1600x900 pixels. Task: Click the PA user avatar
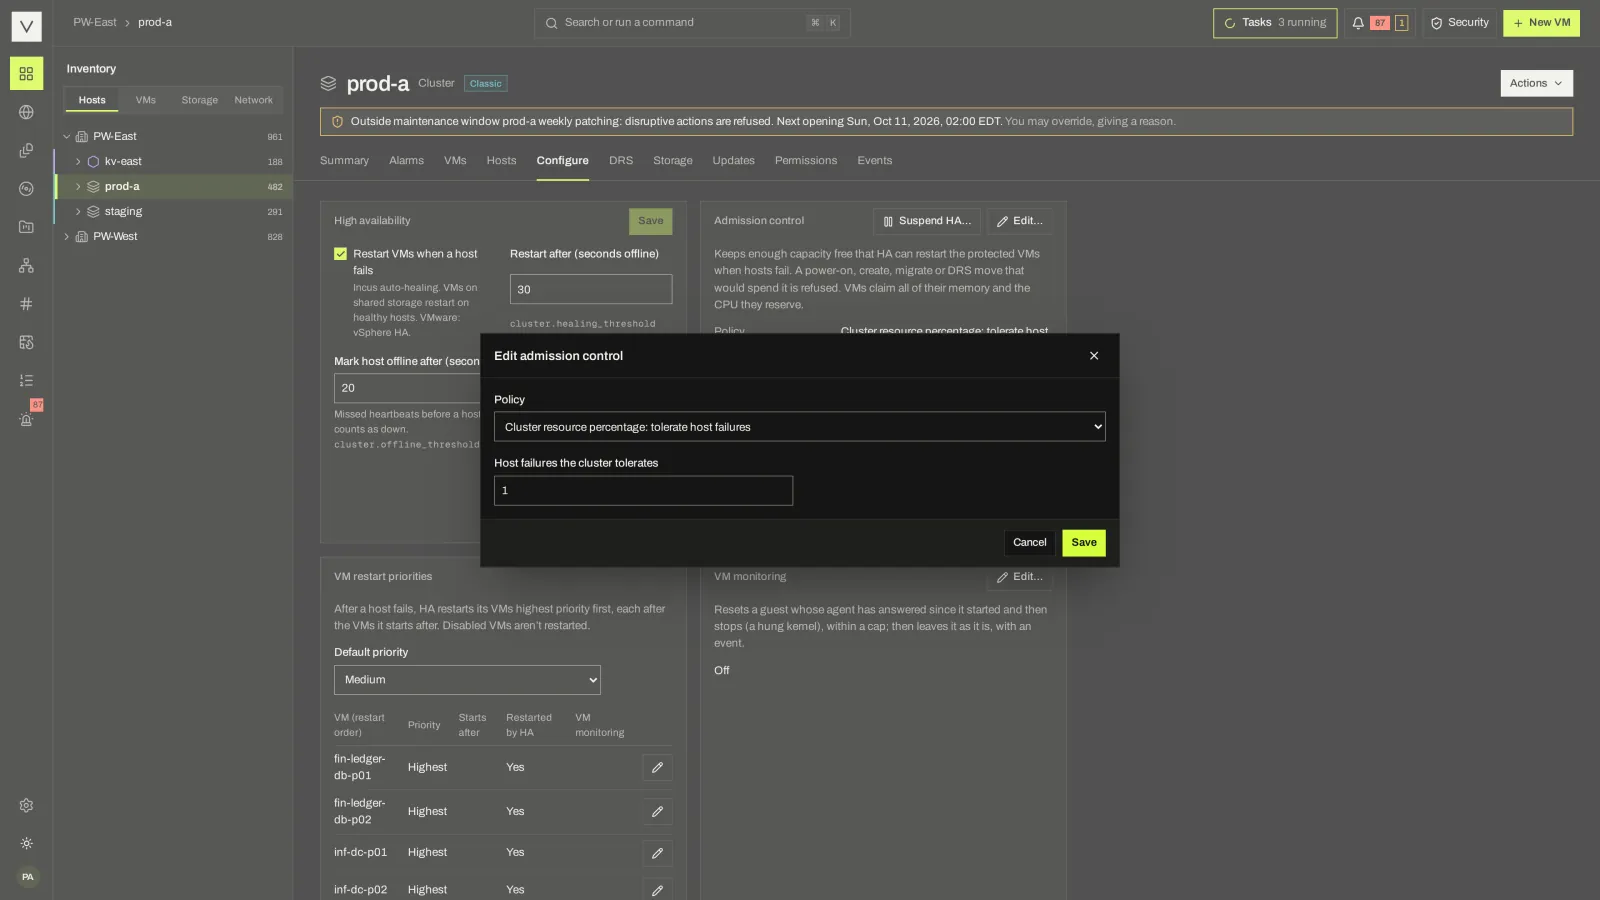coord(27,877)
